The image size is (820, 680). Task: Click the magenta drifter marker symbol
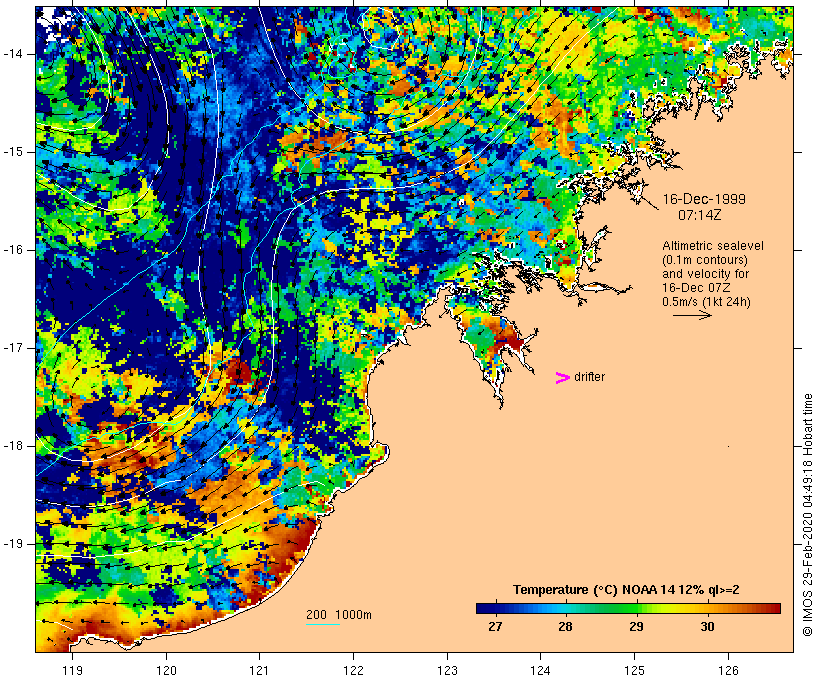tap(562, 378)
